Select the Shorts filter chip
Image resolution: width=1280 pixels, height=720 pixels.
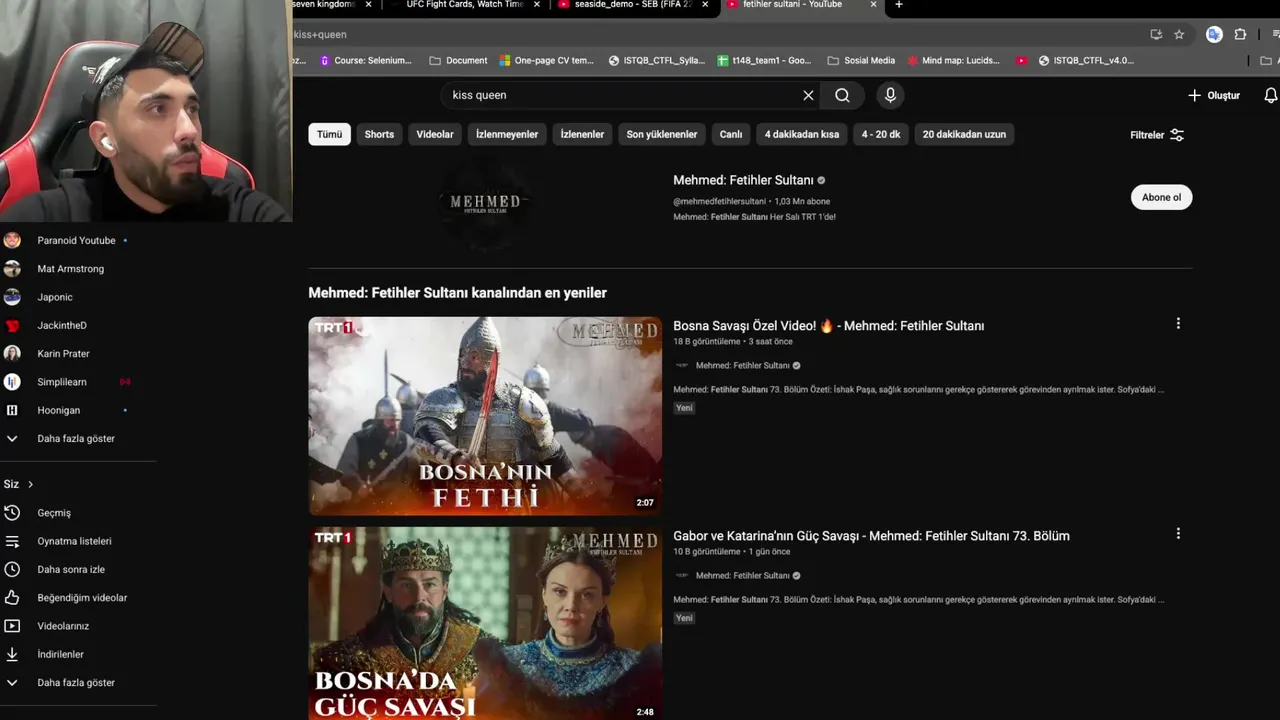point(379,134)
